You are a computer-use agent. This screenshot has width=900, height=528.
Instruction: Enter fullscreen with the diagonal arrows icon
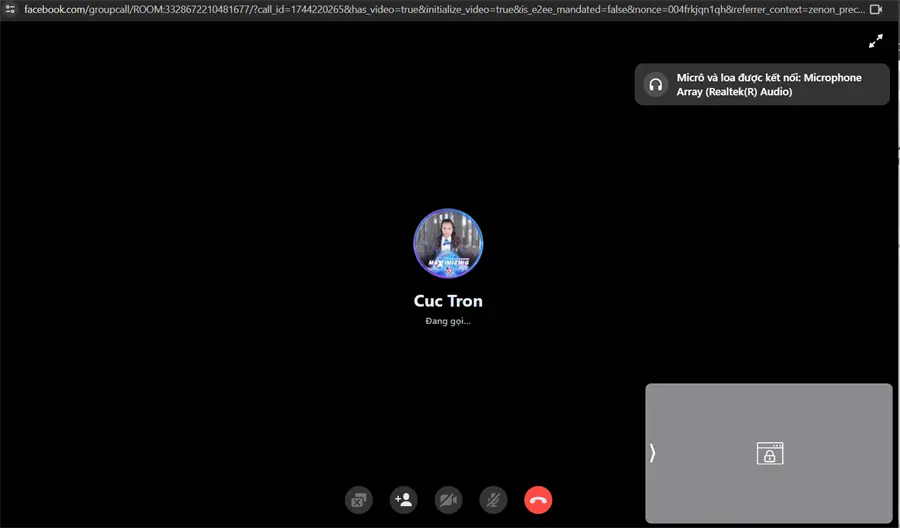tap(875, 41)
